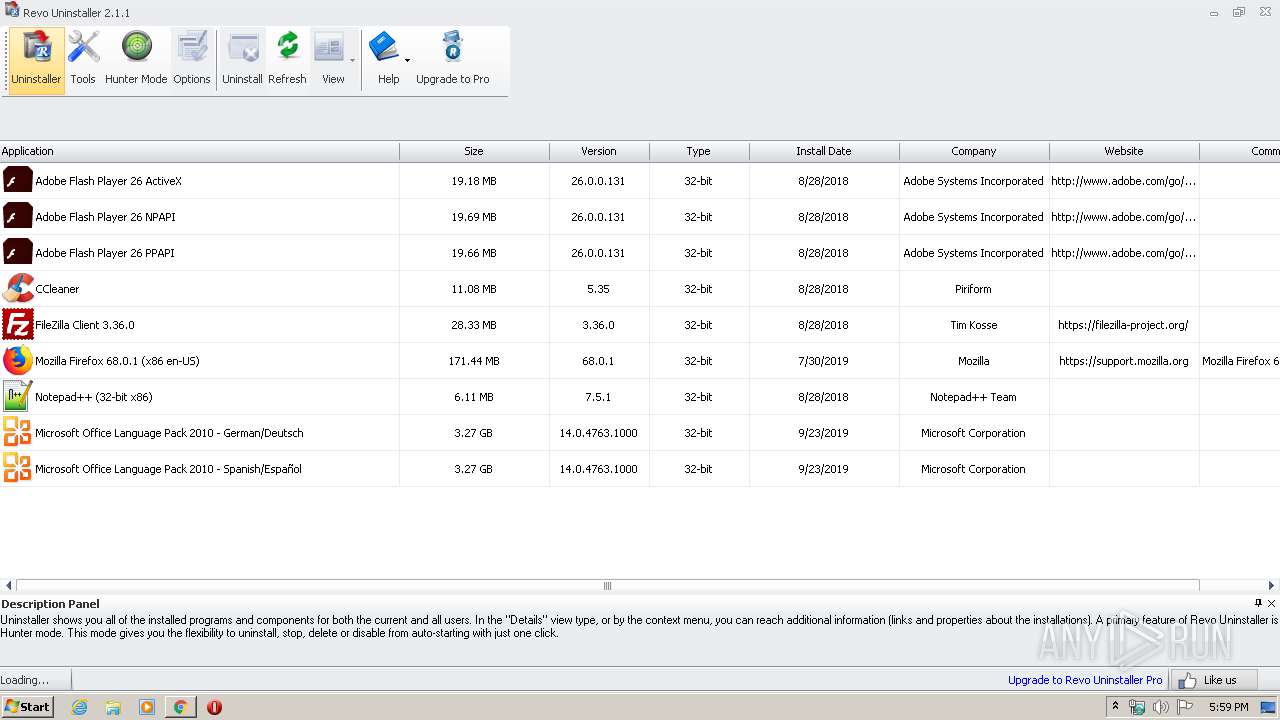Viewport: 1280px width, 720px height.
Task: Click the Upgrade to Pro icon
Action: tap(453, 60)
